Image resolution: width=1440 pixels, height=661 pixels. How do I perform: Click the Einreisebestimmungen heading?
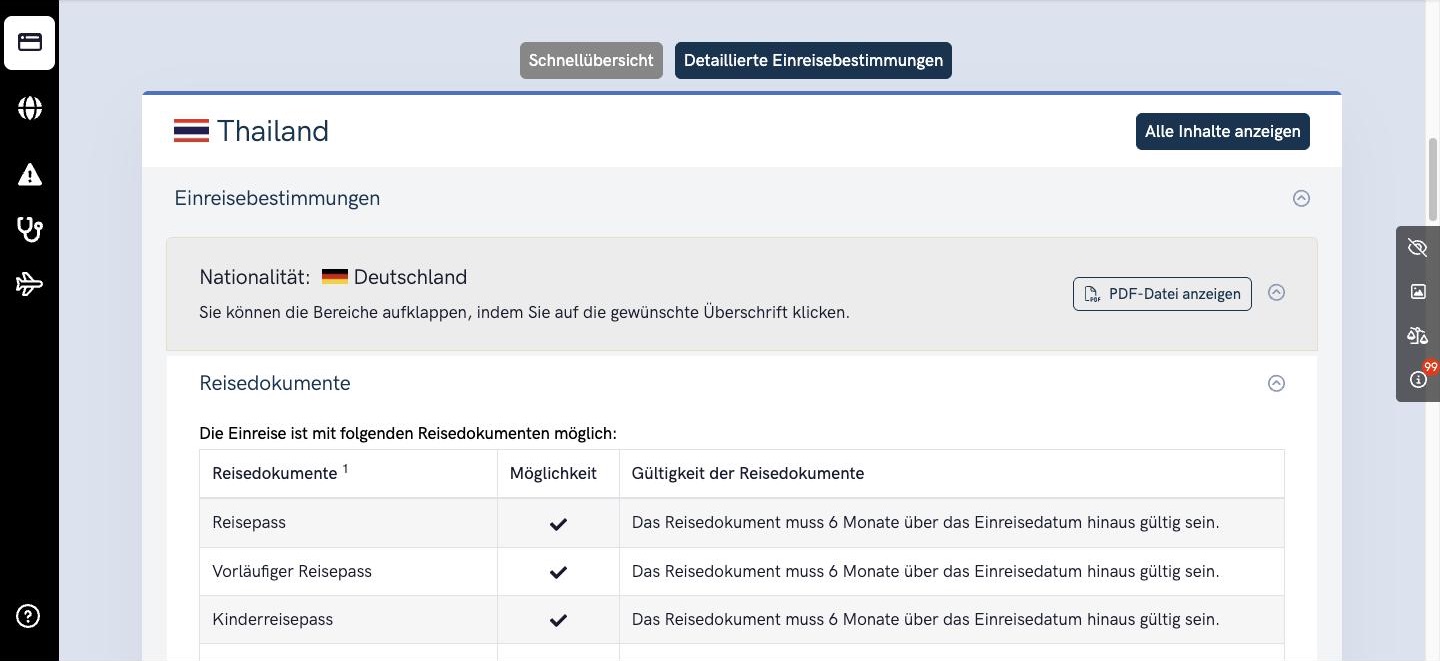277,198
